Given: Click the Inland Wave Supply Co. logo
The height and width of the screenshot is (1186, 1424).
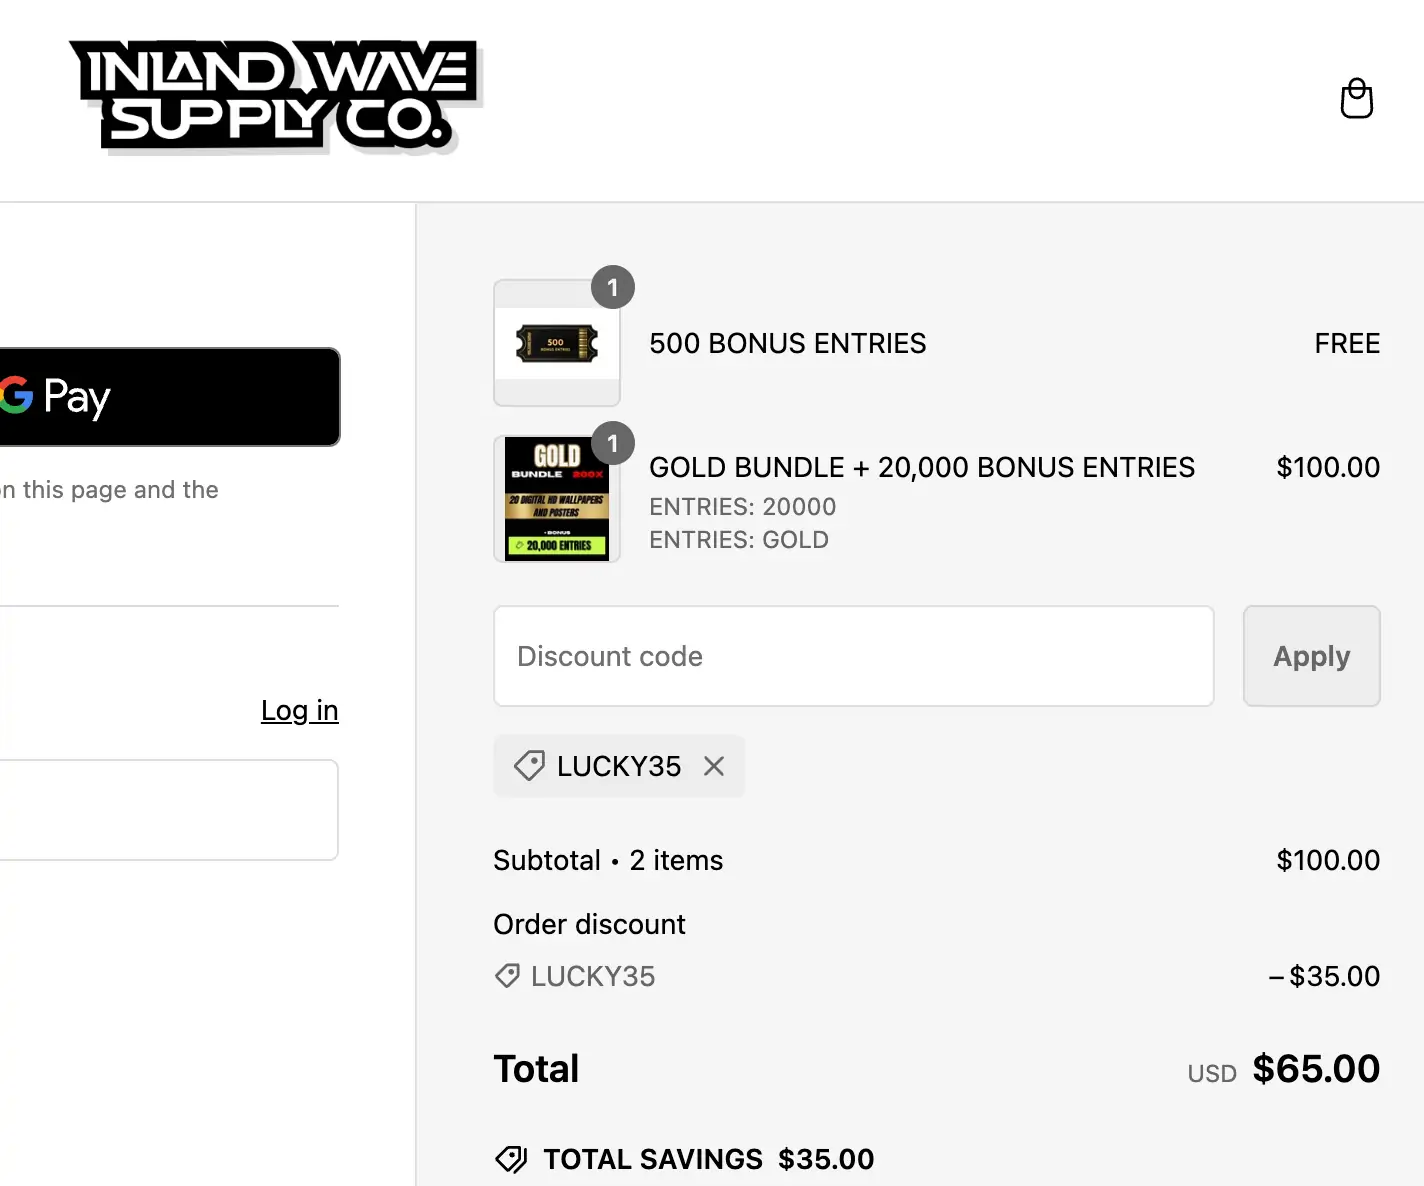Looking at the screenshot, I should [x=274, y=96].
